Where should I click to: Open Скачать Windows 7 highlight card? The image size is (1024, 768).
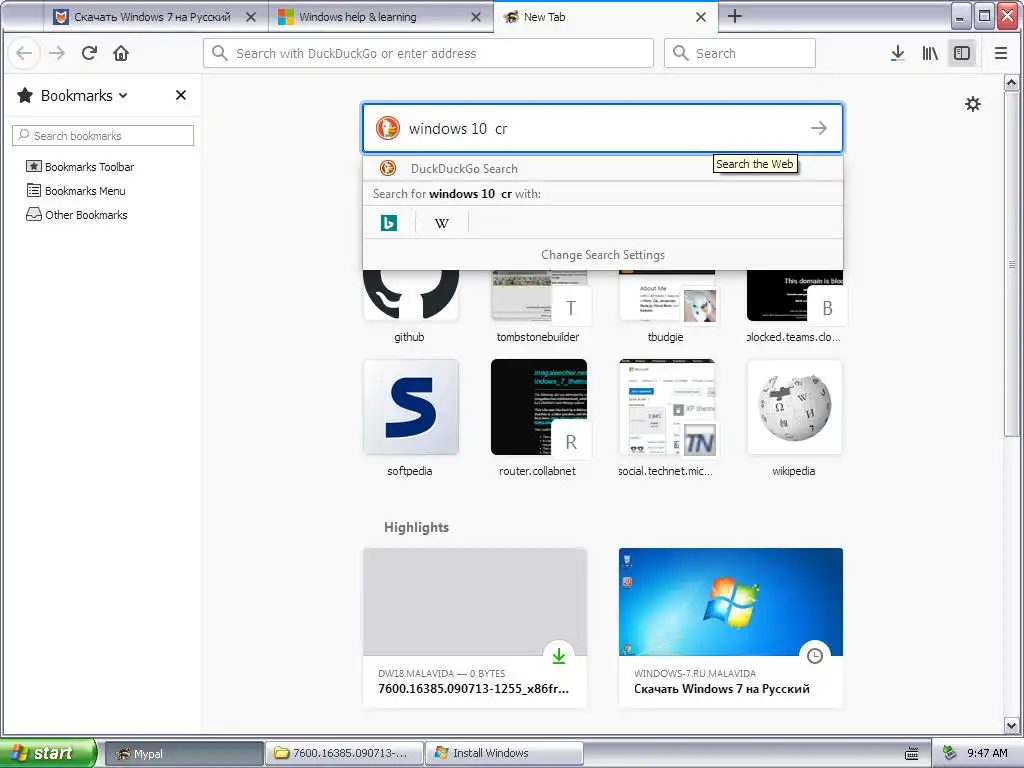731,628
